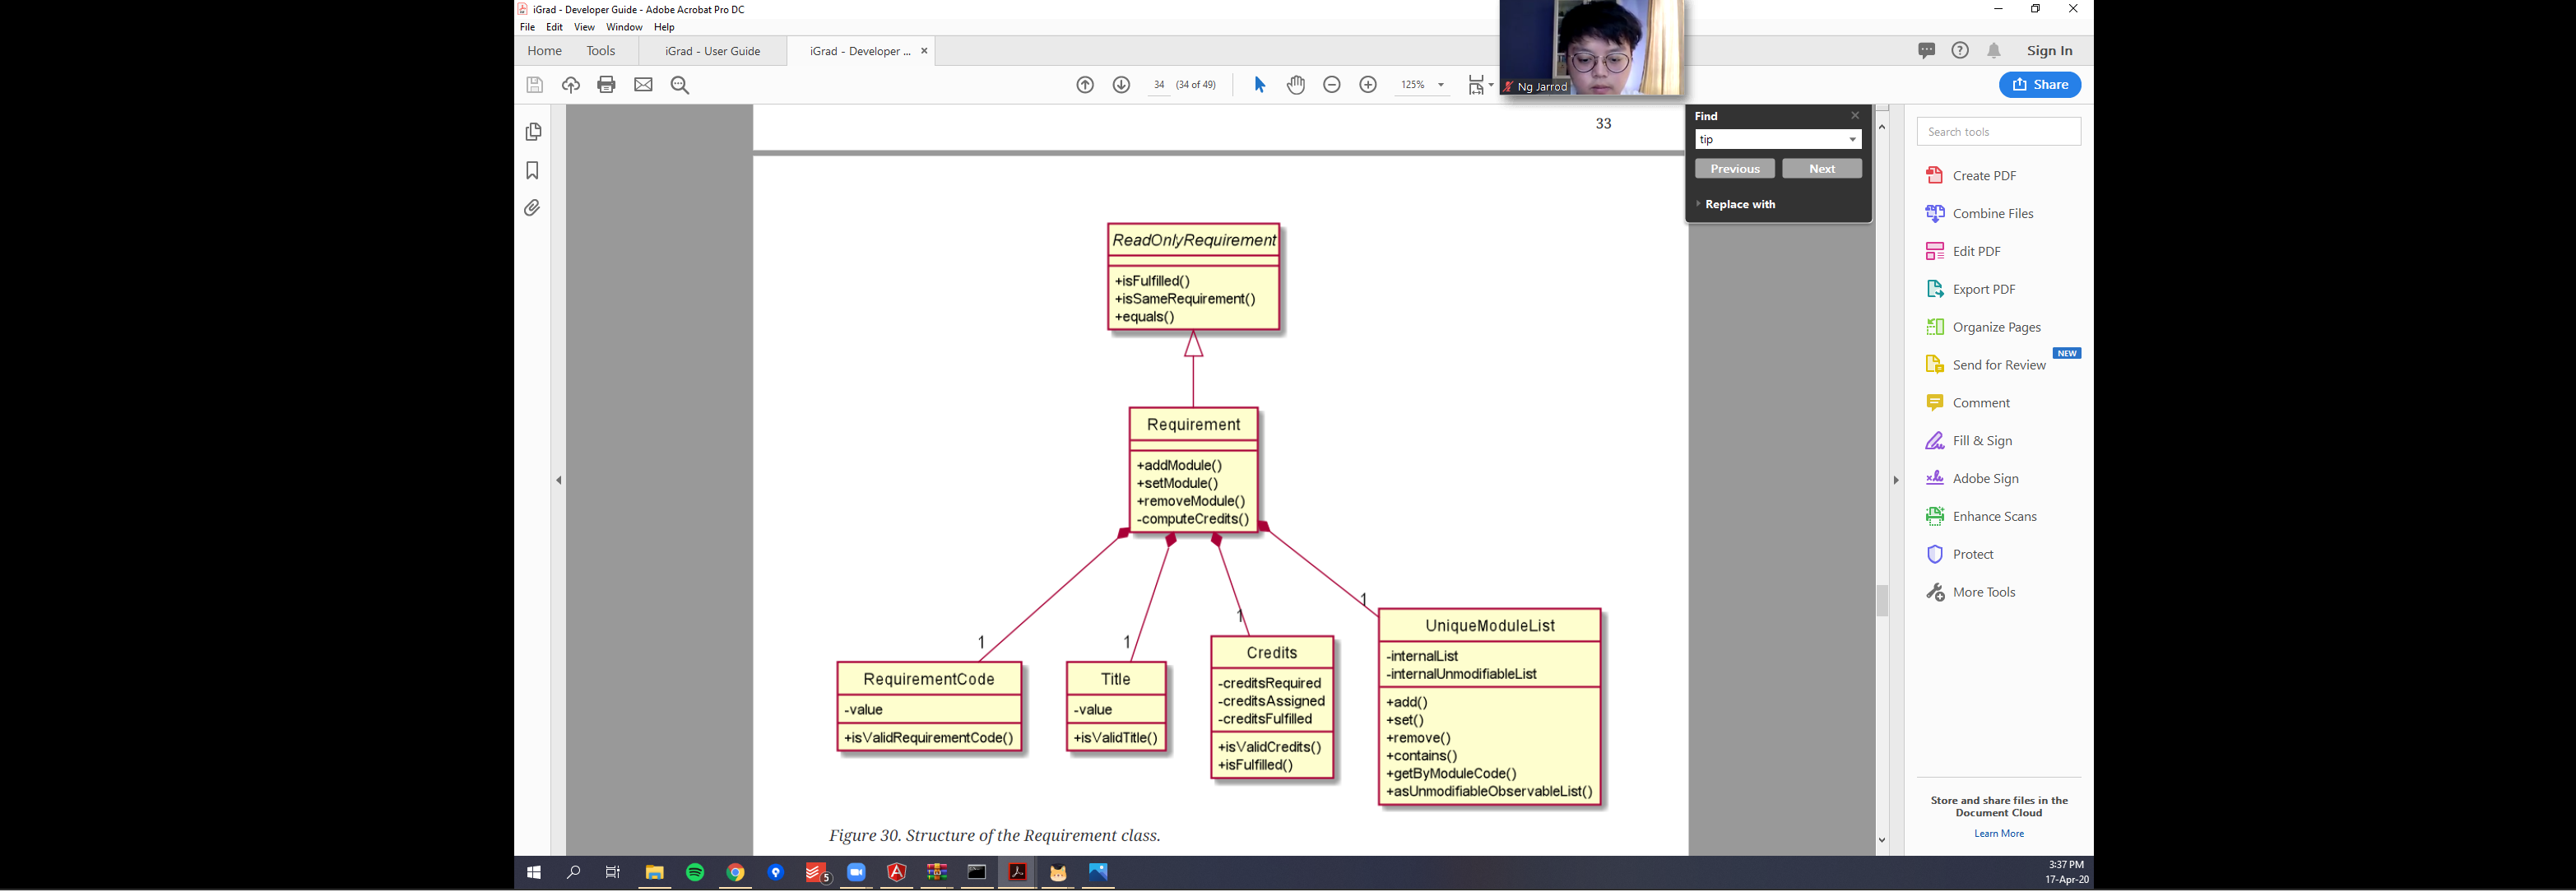Click the Send file by email icon
This screenshot has width=2576, height=892.
click(643, 85)
